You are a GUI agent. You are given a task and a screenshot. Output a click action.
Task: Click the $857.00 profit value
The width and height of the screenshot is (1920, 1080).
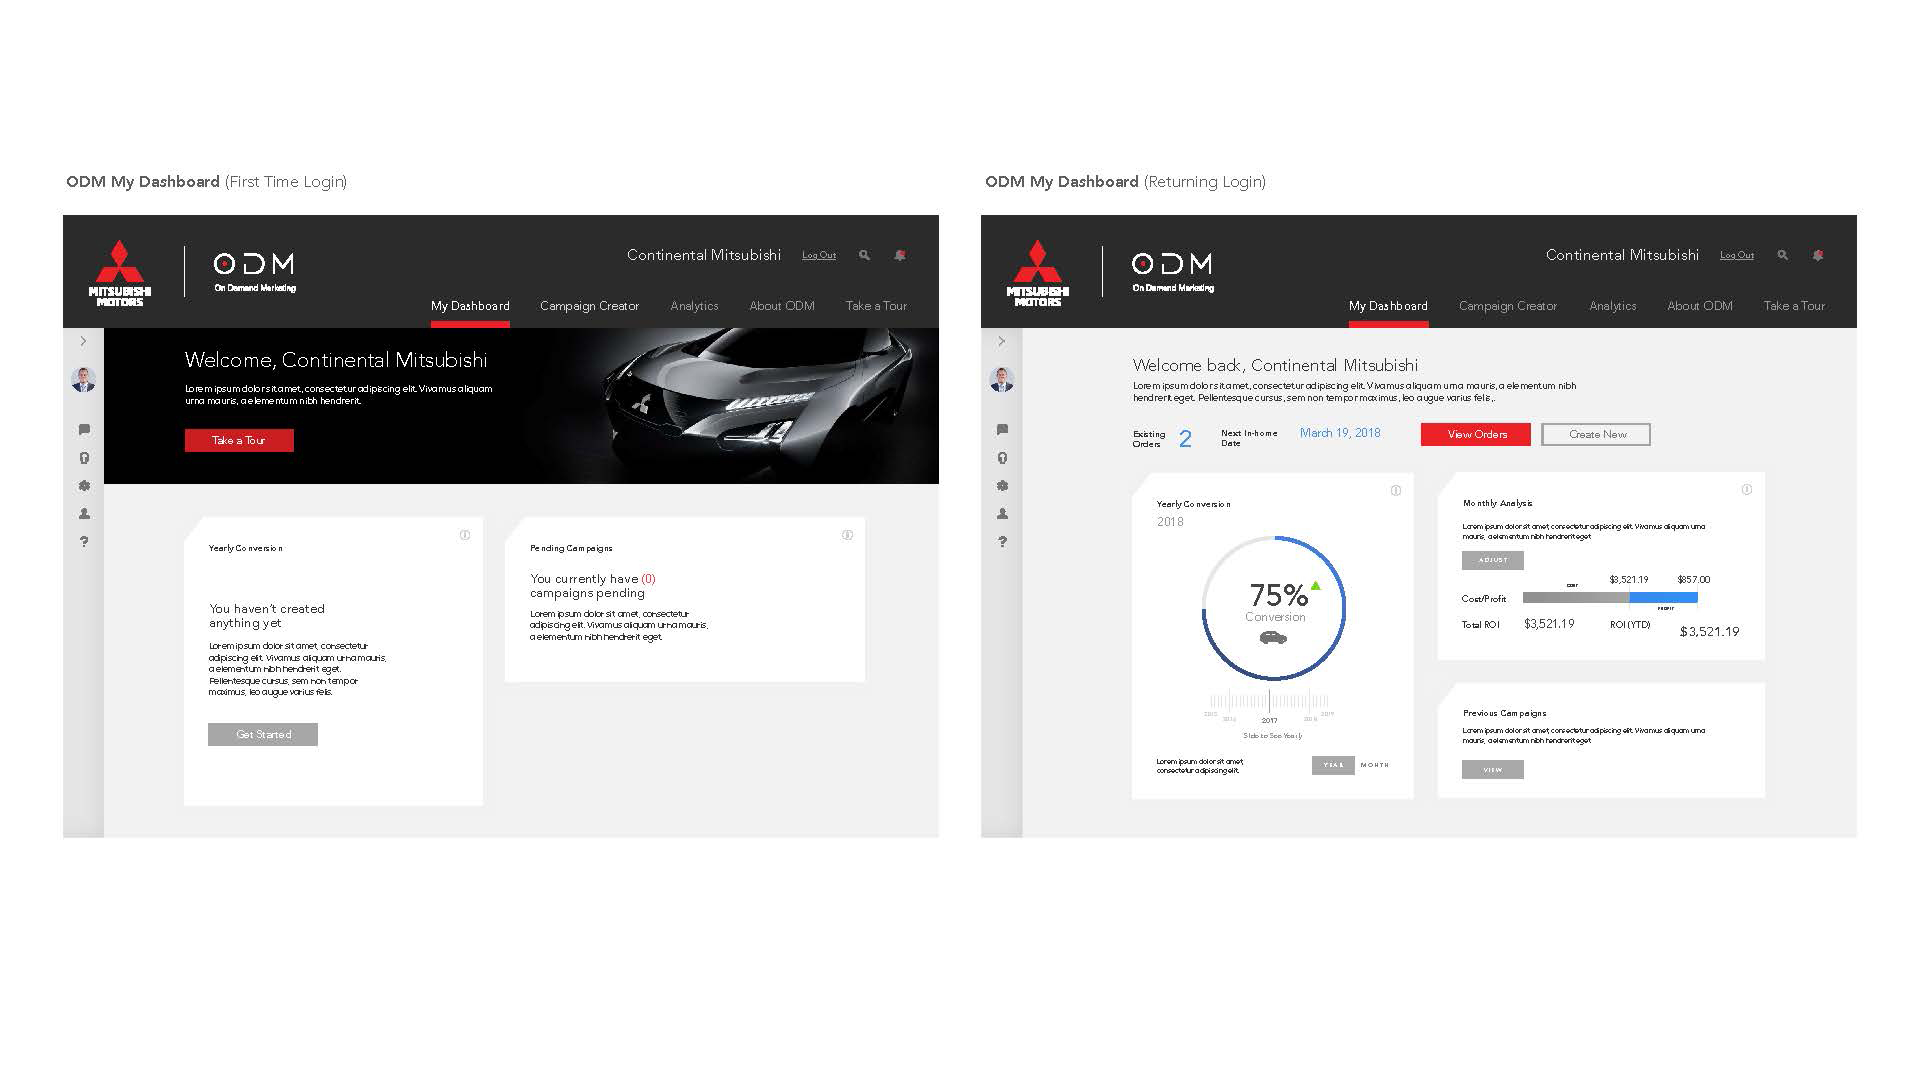click(1694, 579)
